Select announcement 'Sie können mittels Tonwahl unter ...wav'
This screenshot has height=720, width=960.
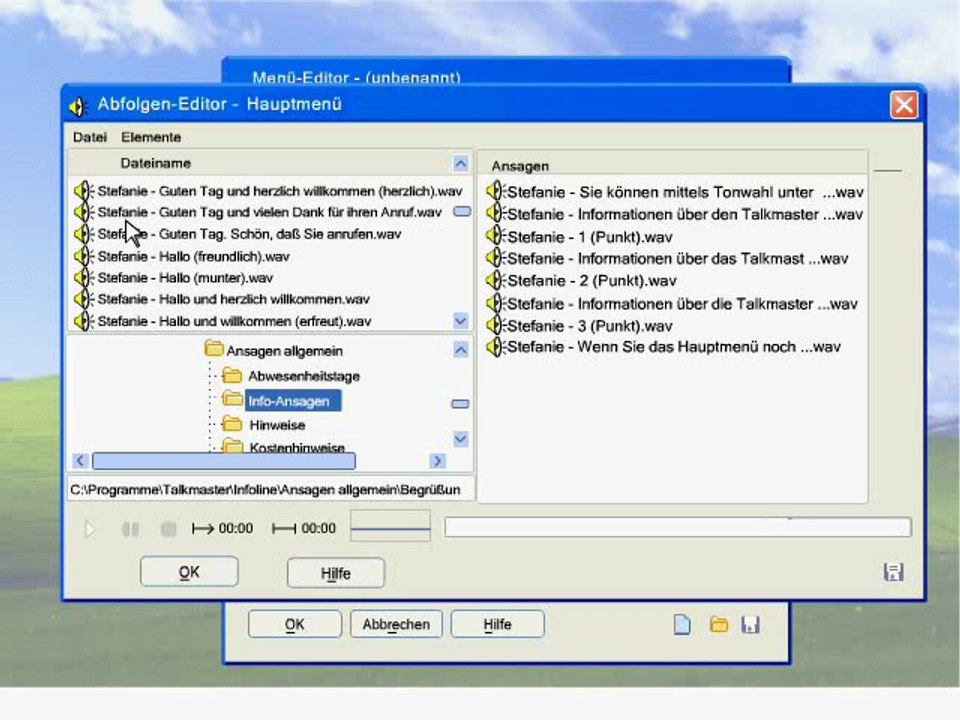(x=685, y=192)
